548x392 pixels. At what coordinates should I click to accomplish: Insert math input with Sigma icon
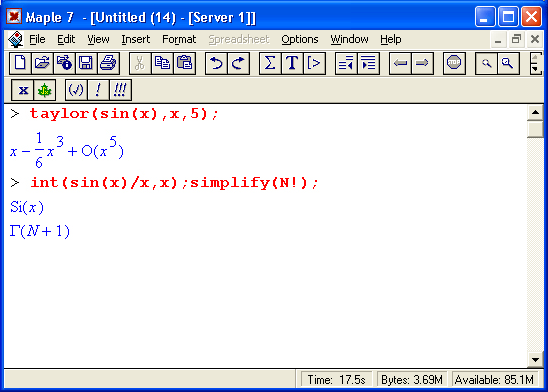click(270, 63)
